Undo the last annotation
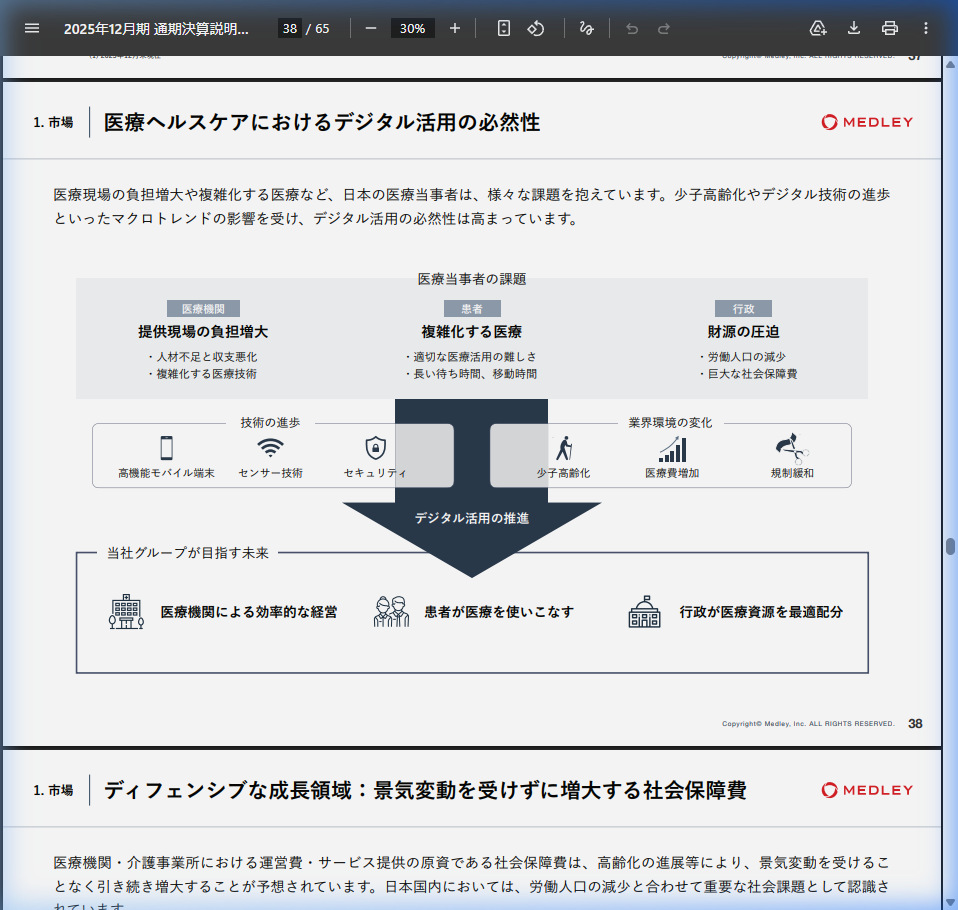 (x=631, y=28)
